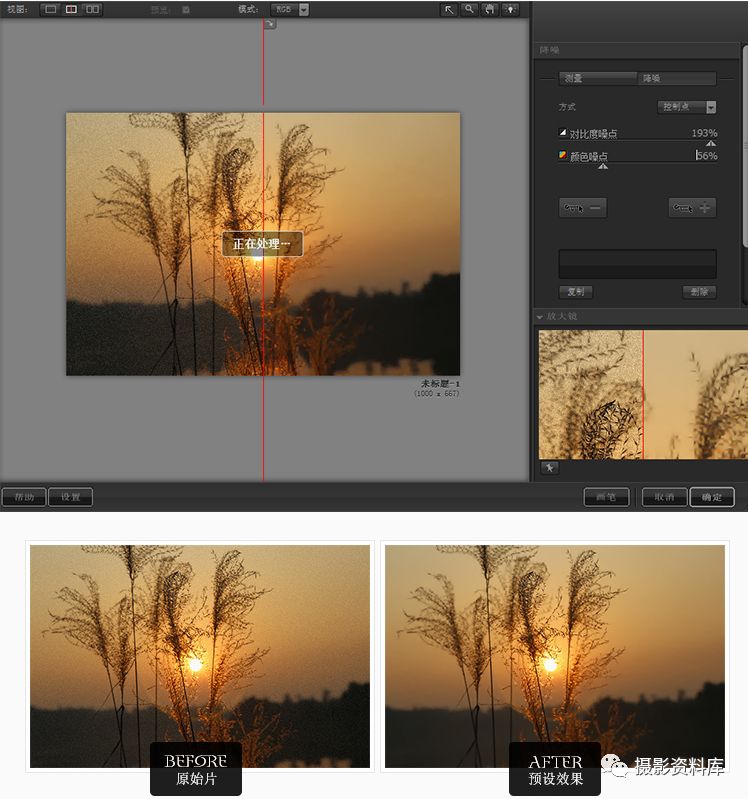
Task: Pin the loupe position
Action: pos(550,467)
